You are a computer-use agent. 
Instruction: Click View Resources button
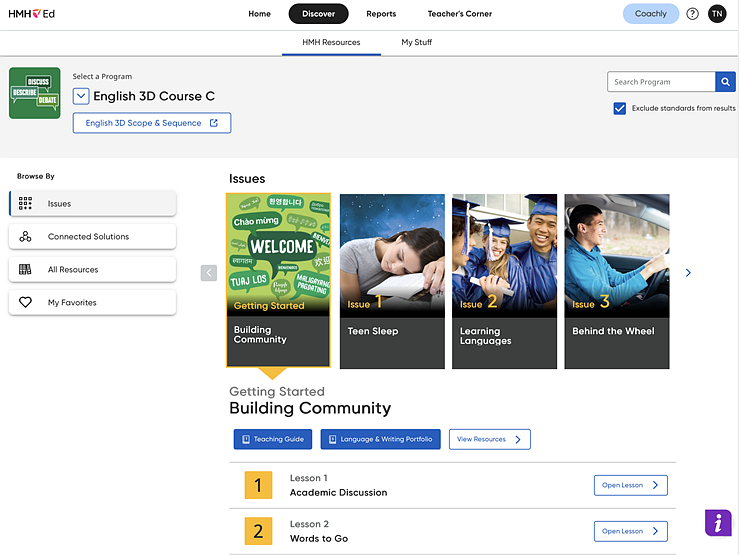[489, 439]
